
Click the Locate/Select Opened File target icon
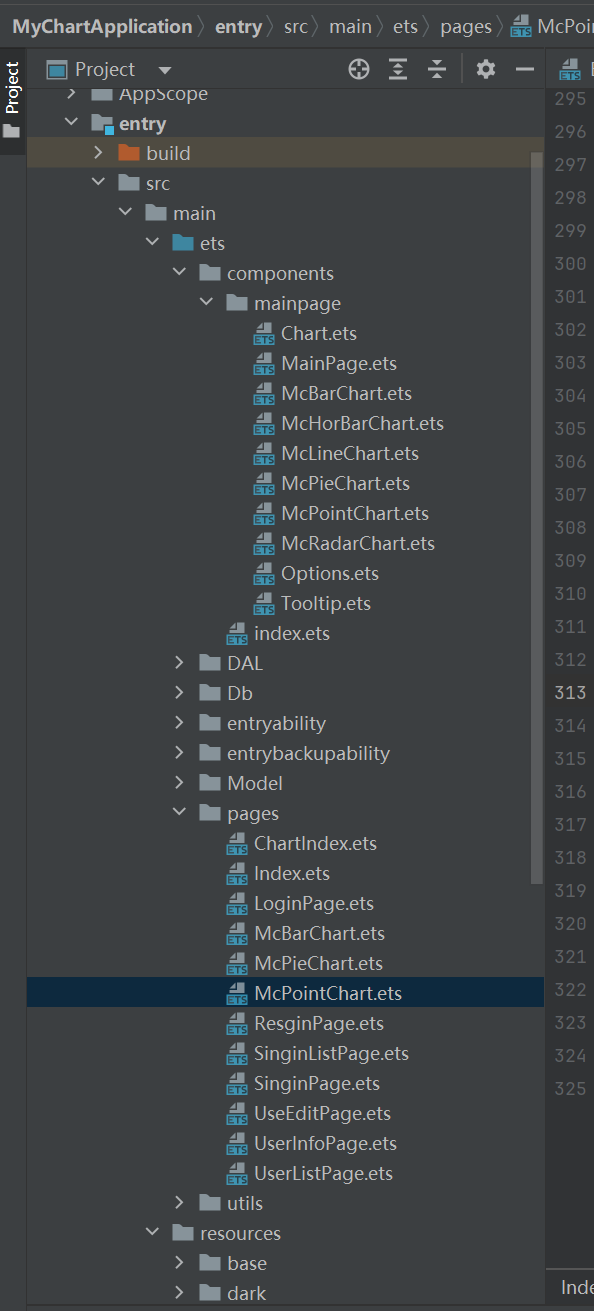click(359, 69)
